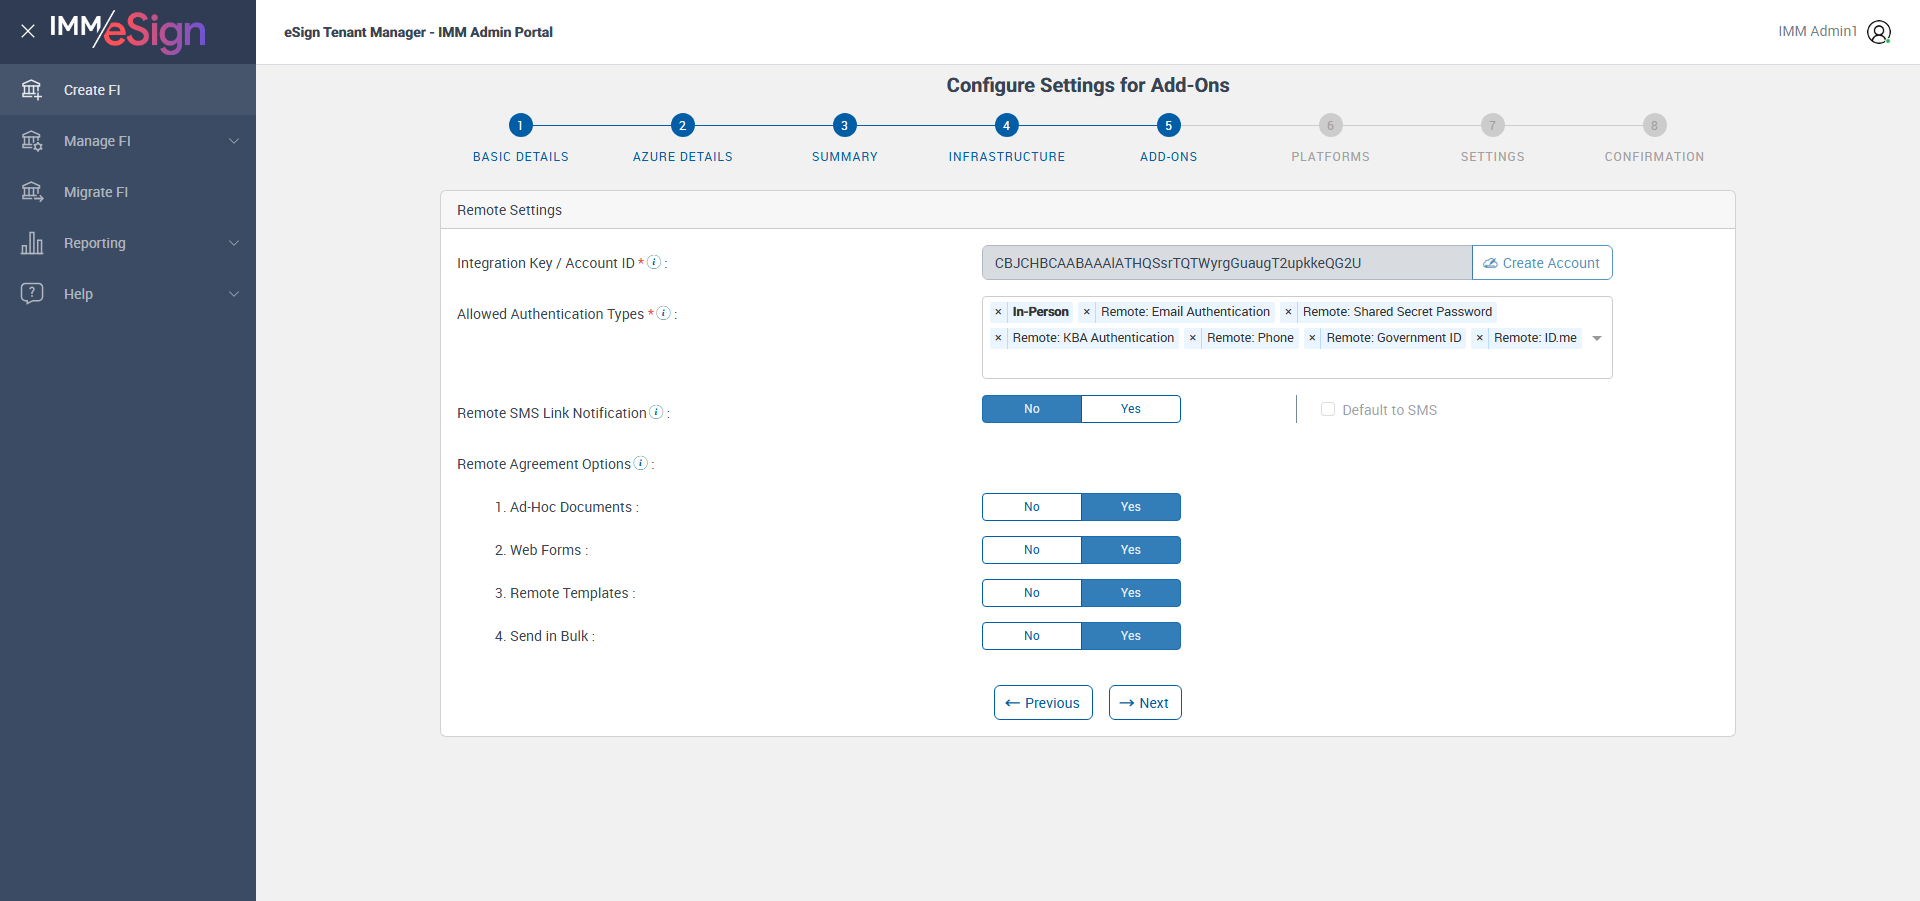Remove the Remote: Shared Secret Password tag
The image size is (1920, 901).
point(1288,312)
